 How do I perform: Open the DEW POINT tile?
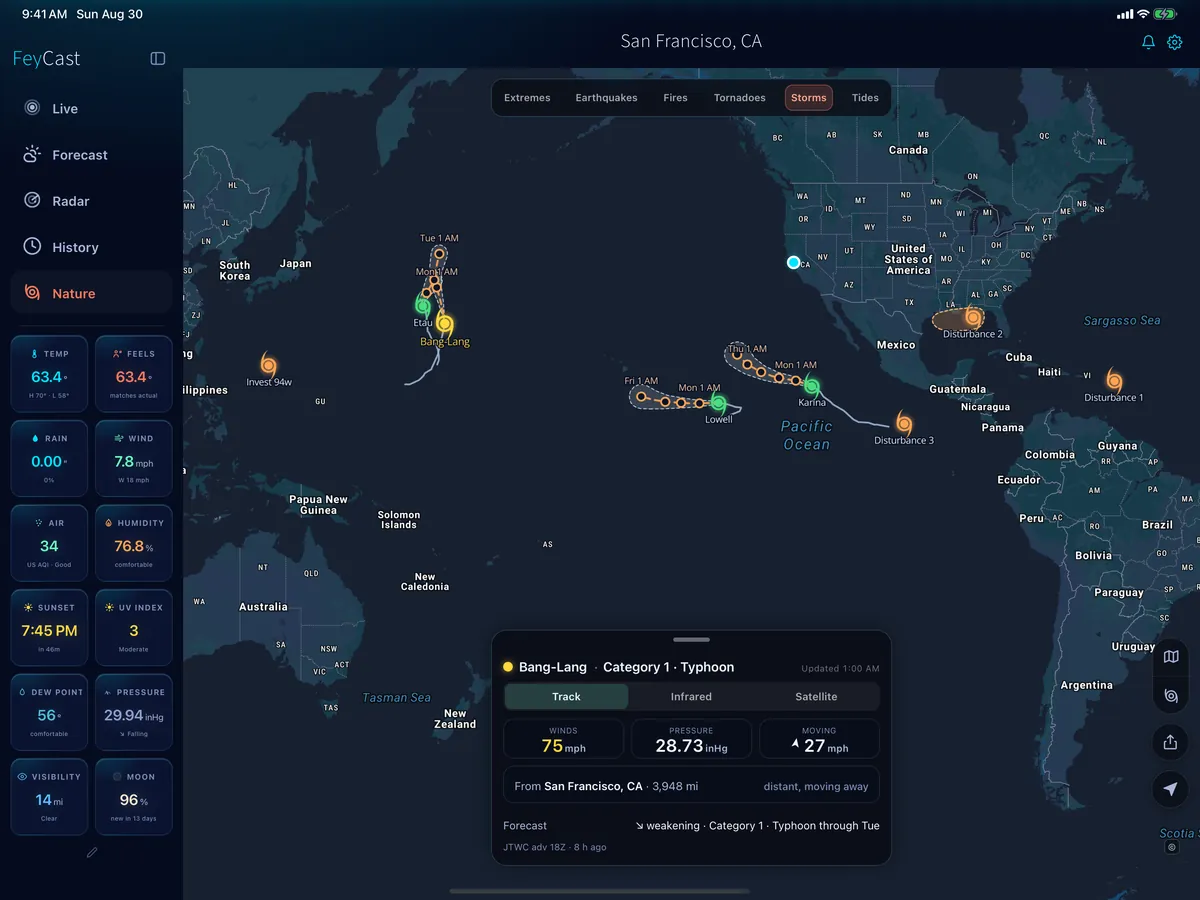49,712
